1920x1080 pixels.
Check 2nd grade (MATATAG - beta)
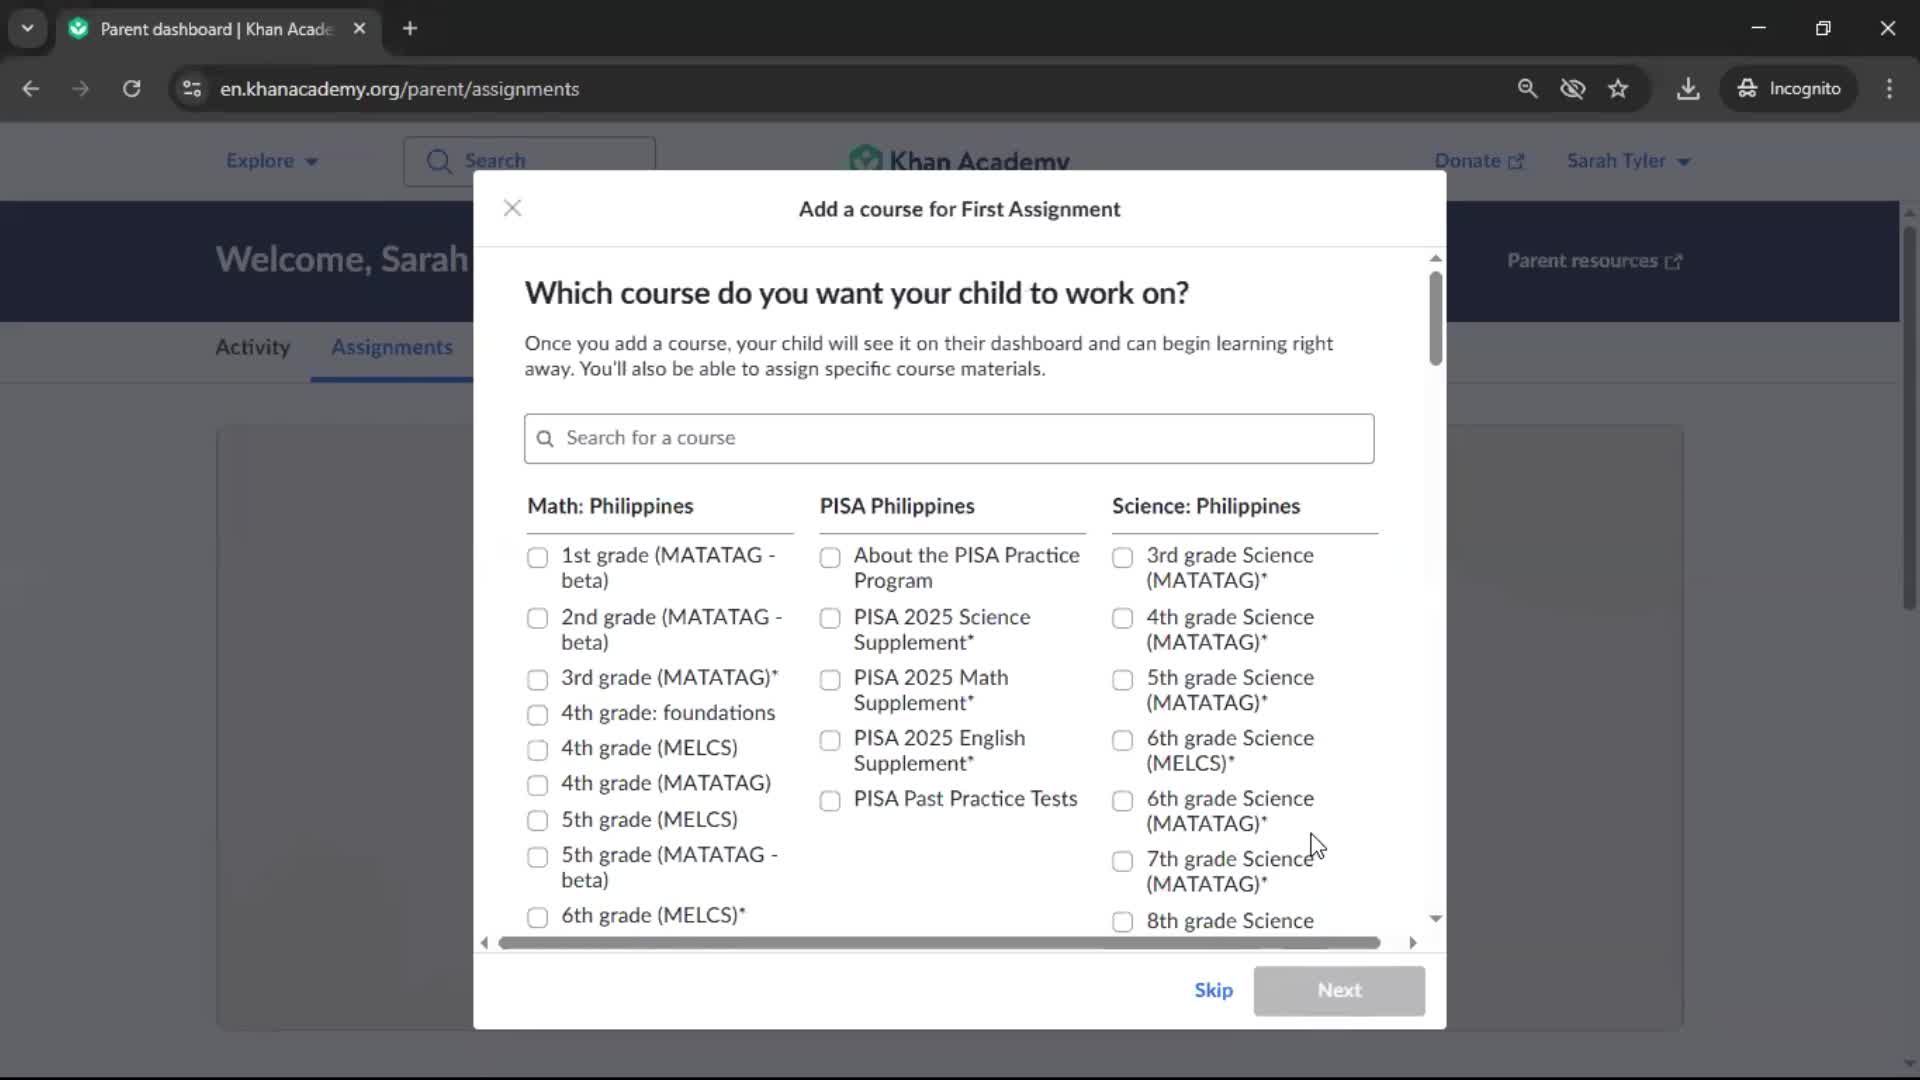click(x=537, y=618)
